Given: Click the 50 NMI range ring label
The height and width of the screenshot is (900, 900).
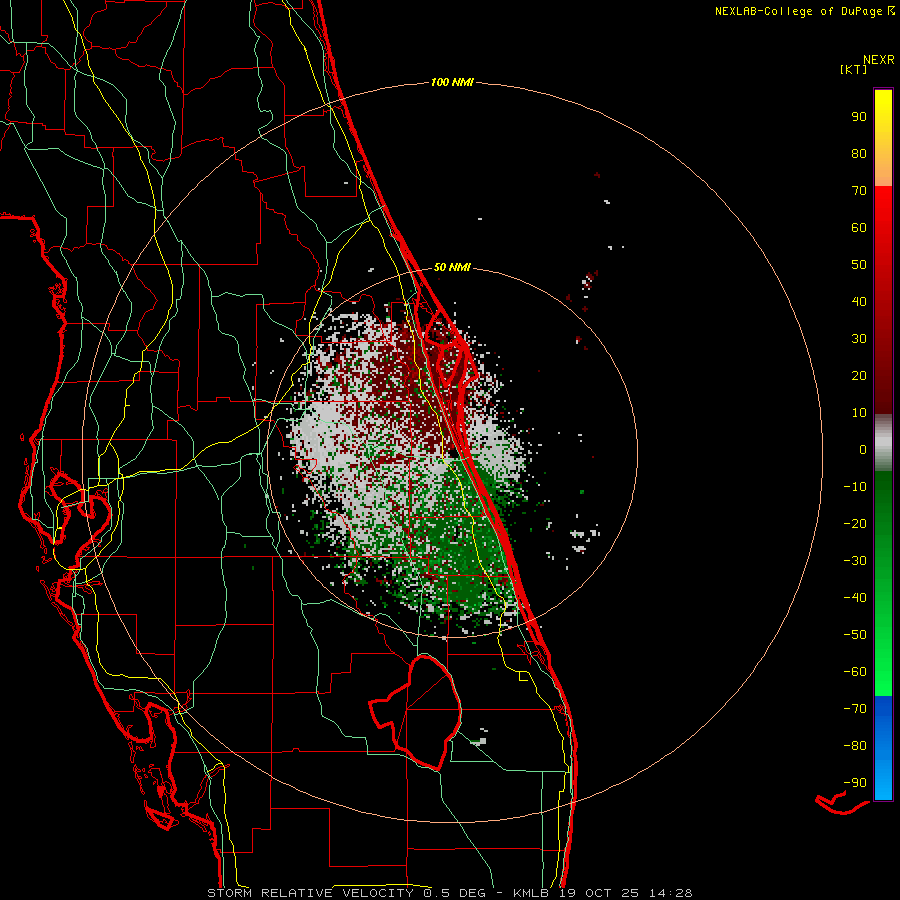Looking at the screenshot, I should 452,267.
